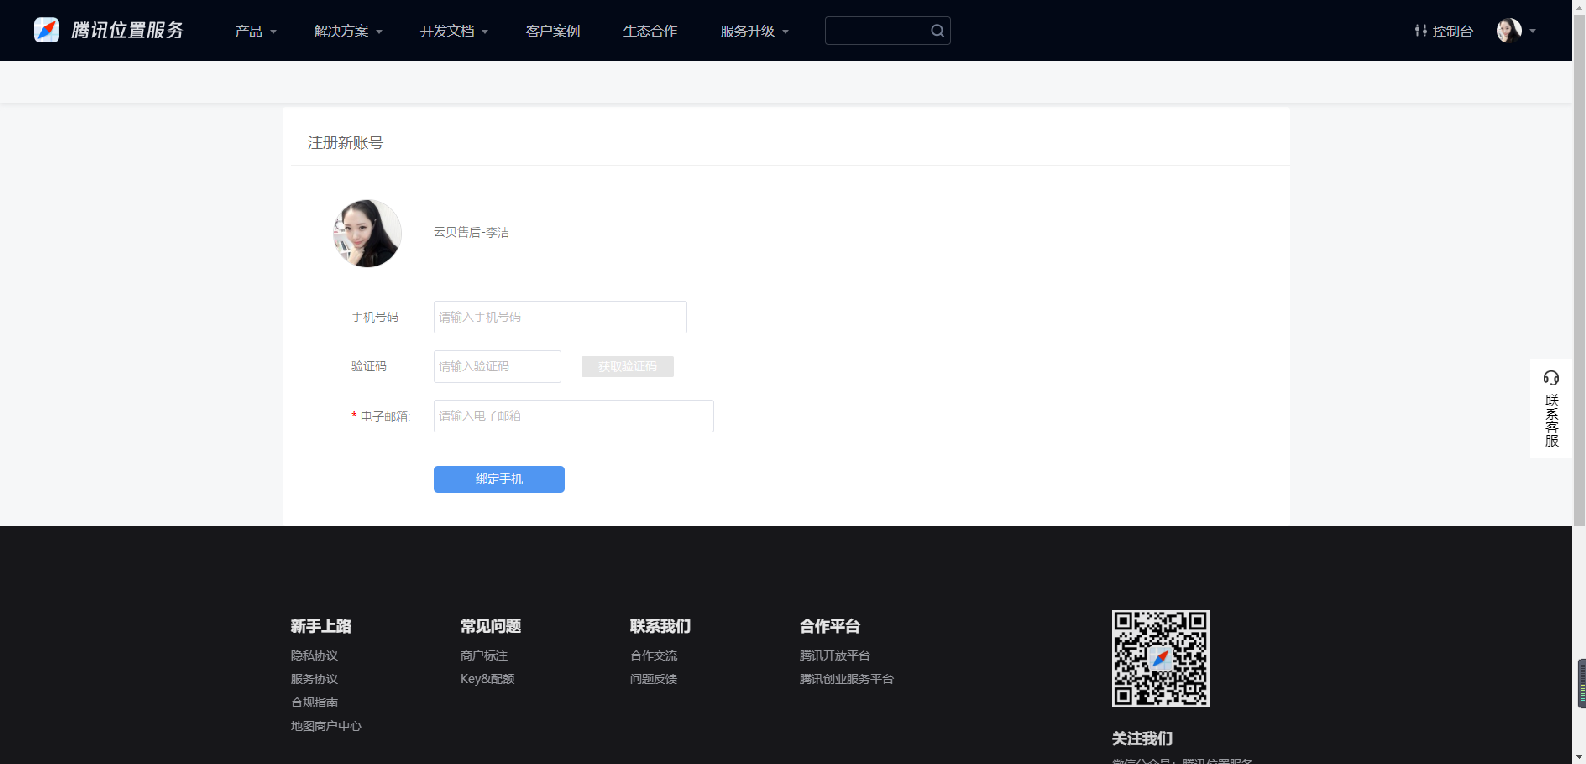
Task: Click the 常见问题 footer heading
Action: [x=490, y=626]
